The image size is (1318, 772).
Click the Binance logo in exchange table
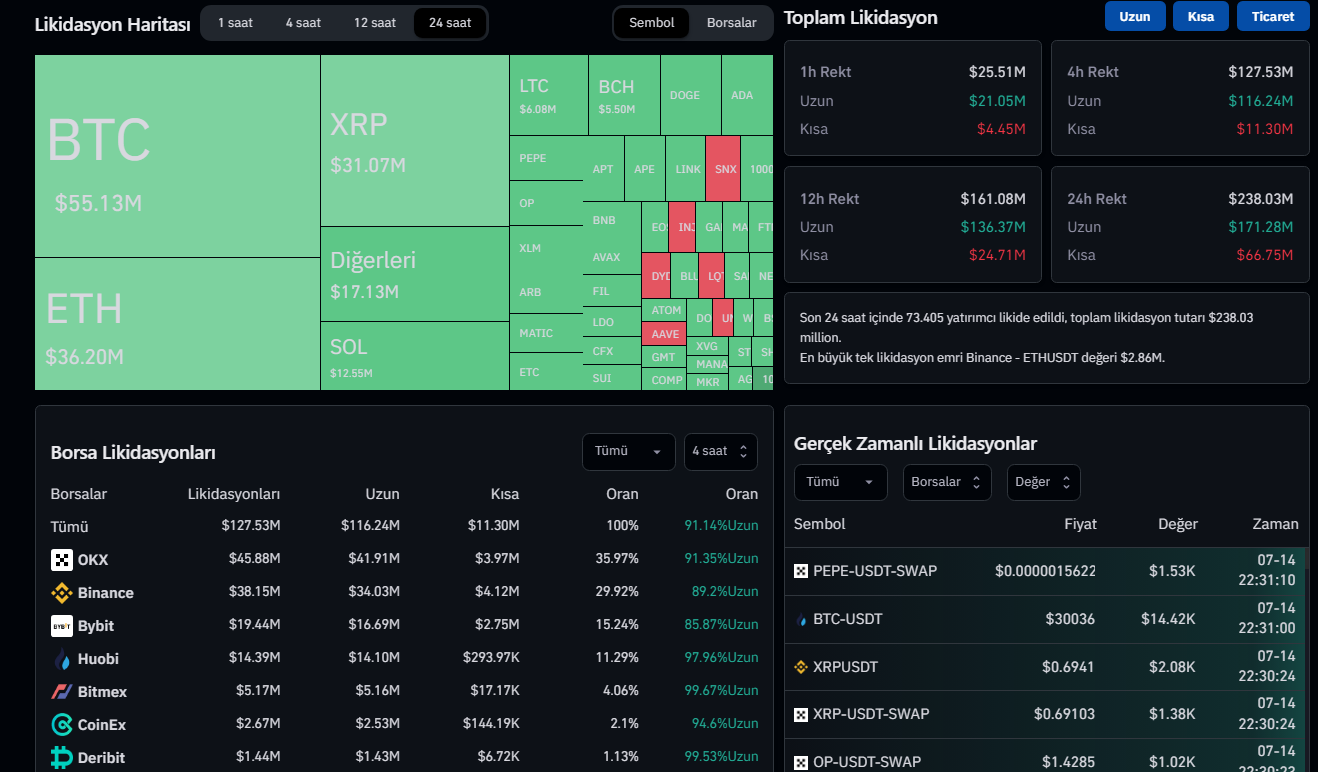pyautogui.click(x=62, y=593)
